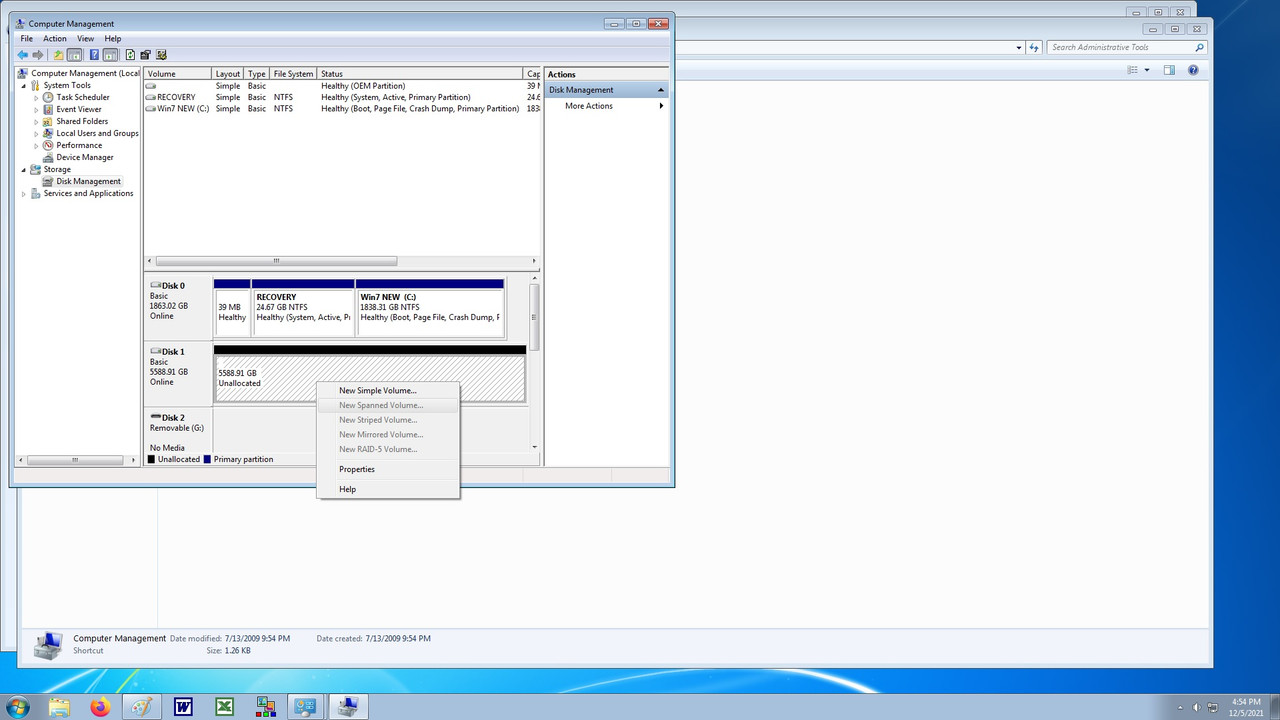Open Microsoft Word from the taskbar
This screenshot has height=720, width=1280.
(x=183, y=707)
